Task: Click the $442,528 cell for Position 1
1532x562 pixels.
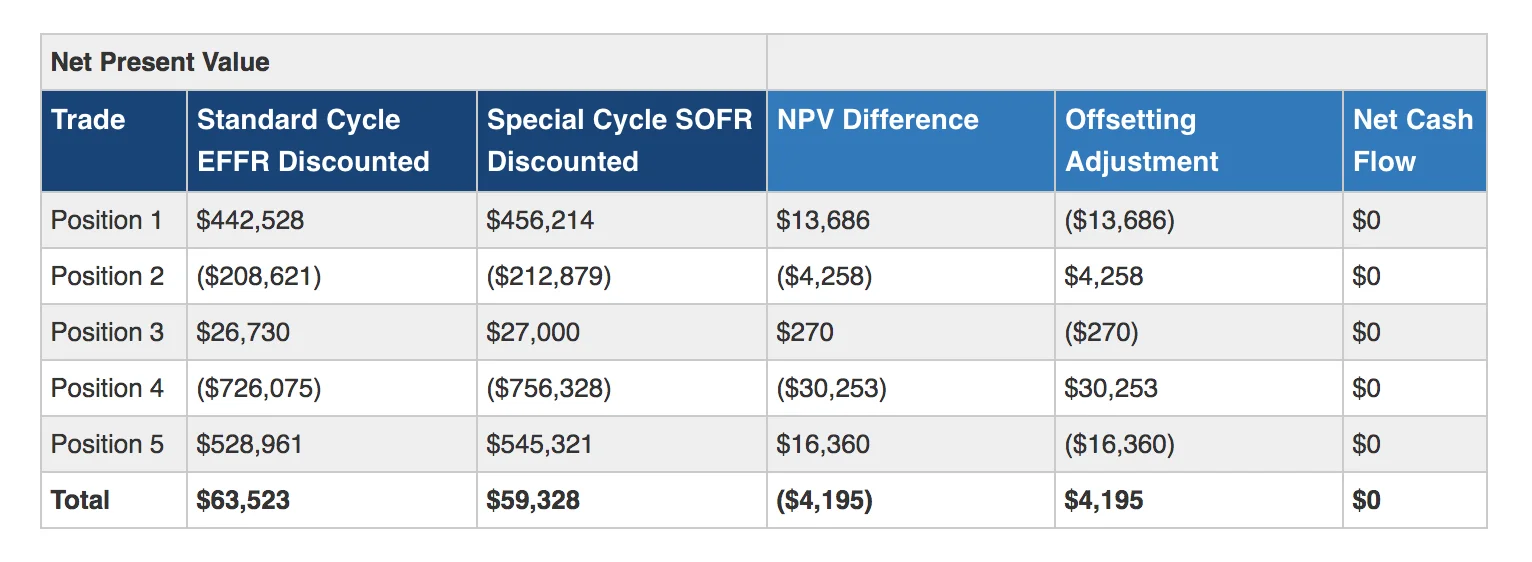Action: point(250,220)
